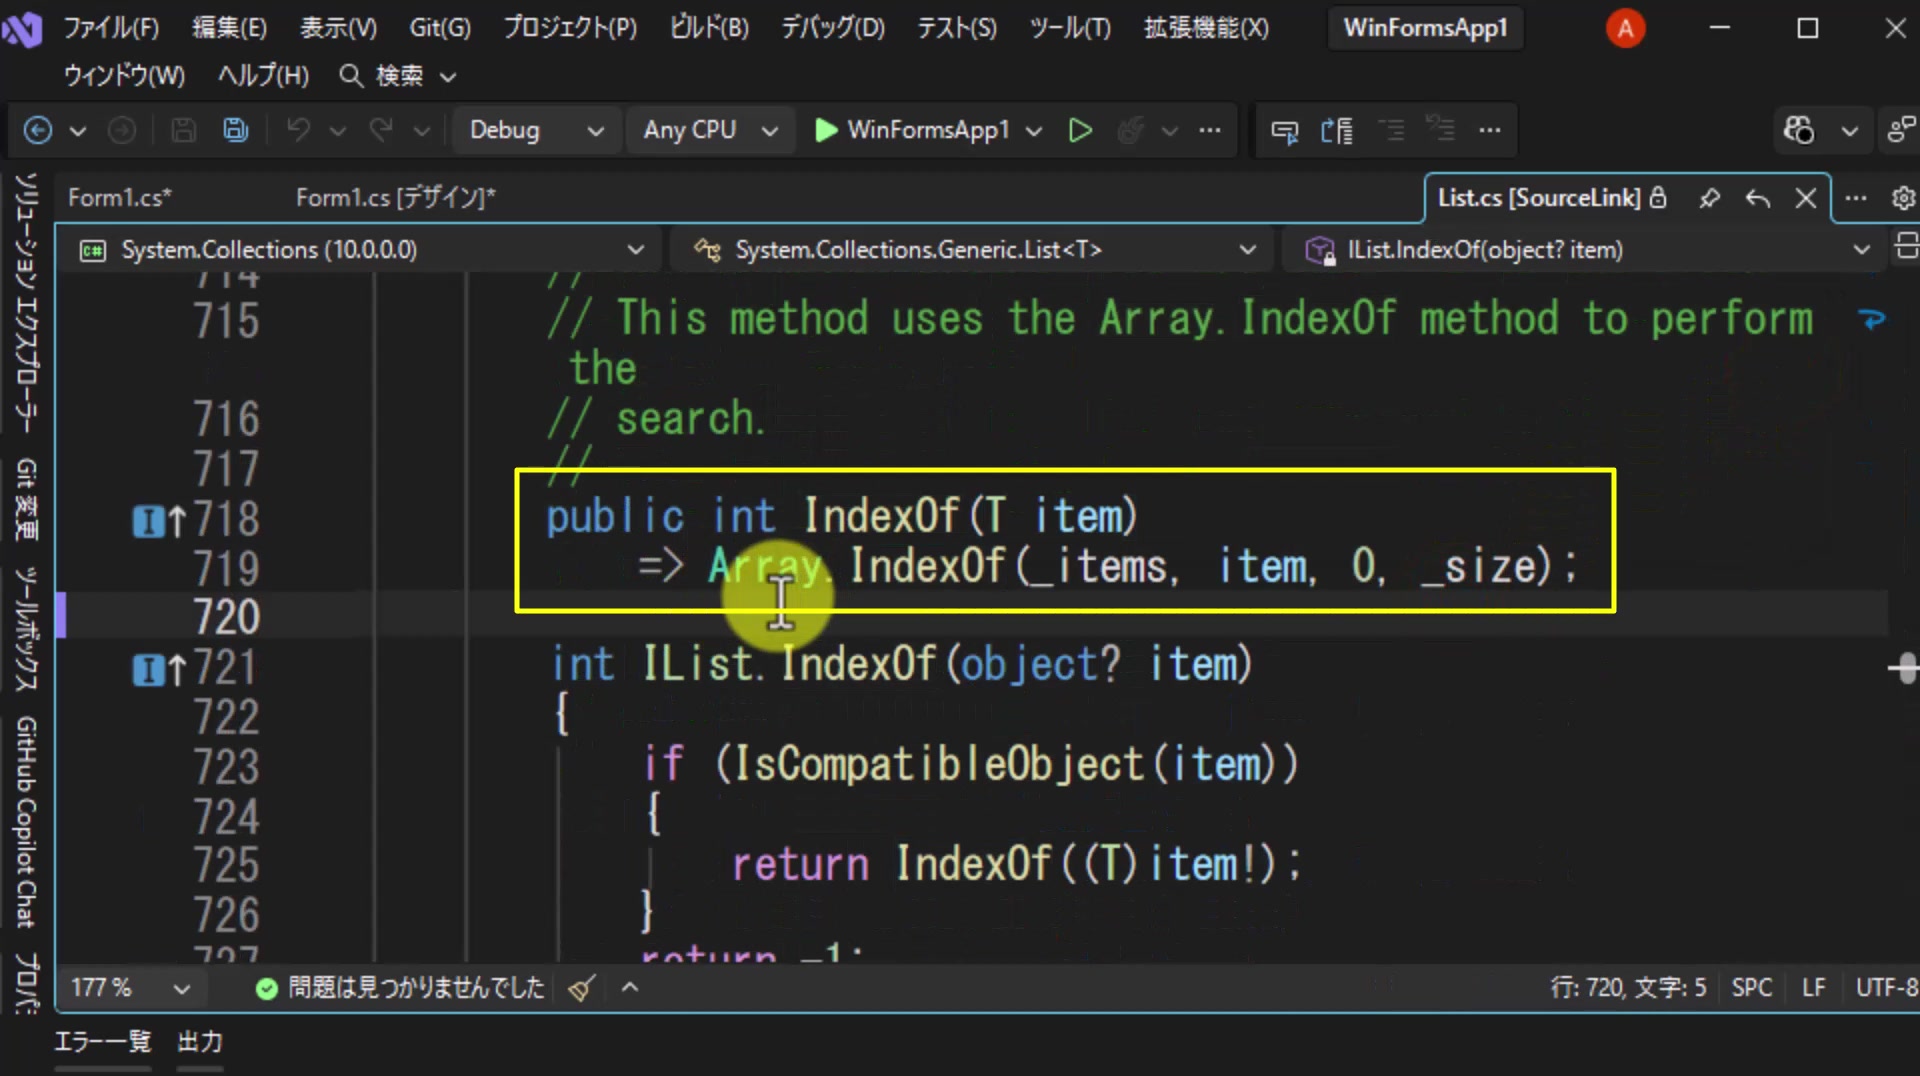The width and height of the screenshot is (1920, 1076).
Task: Open GitHub Copilot icon in the toolbar
Action: (1799, 130)
